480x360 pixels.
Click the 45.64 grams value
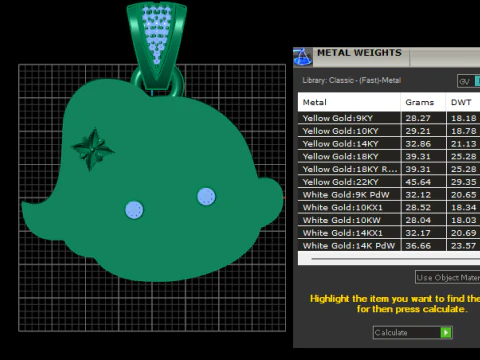pyautogui.click(x=418, y=182)
